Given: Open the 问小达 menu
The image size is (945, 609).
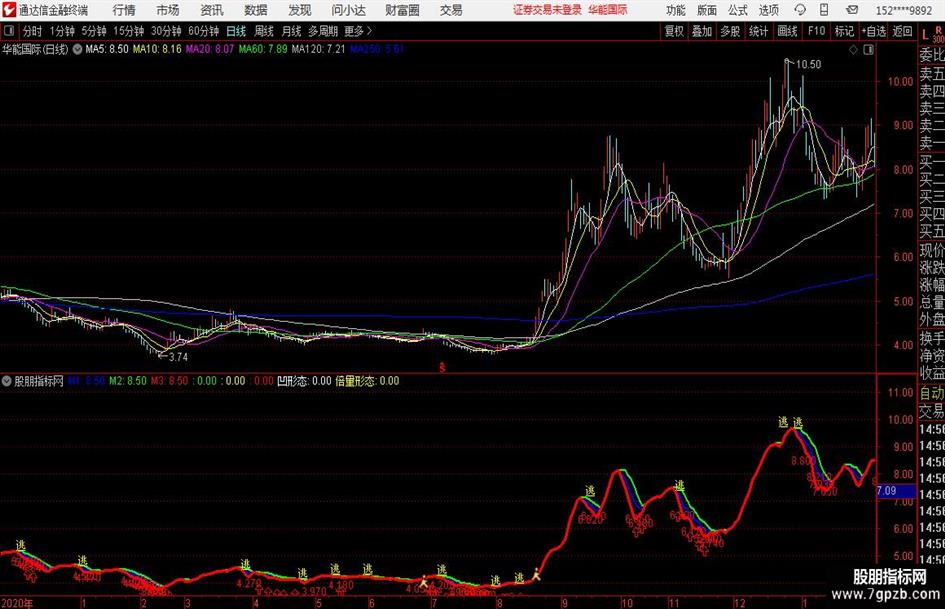Looking at the screenshot, I should tap(348, 10).
